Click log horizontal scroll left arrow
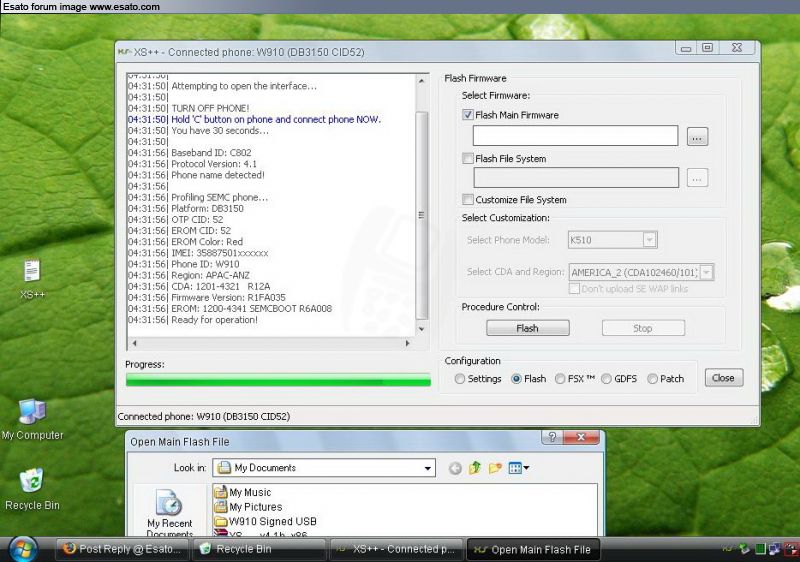The image size is (800, 562). coord(134,343)
